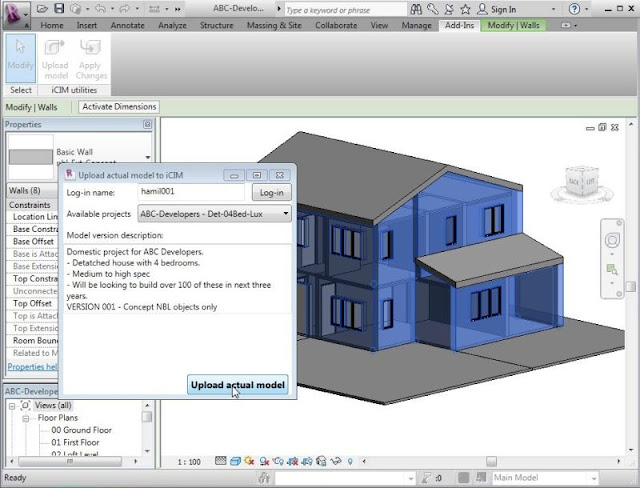Collapse the Views (all) tree node
The height and width of the screenshot is (488, 640).
(x=12, y=406)
